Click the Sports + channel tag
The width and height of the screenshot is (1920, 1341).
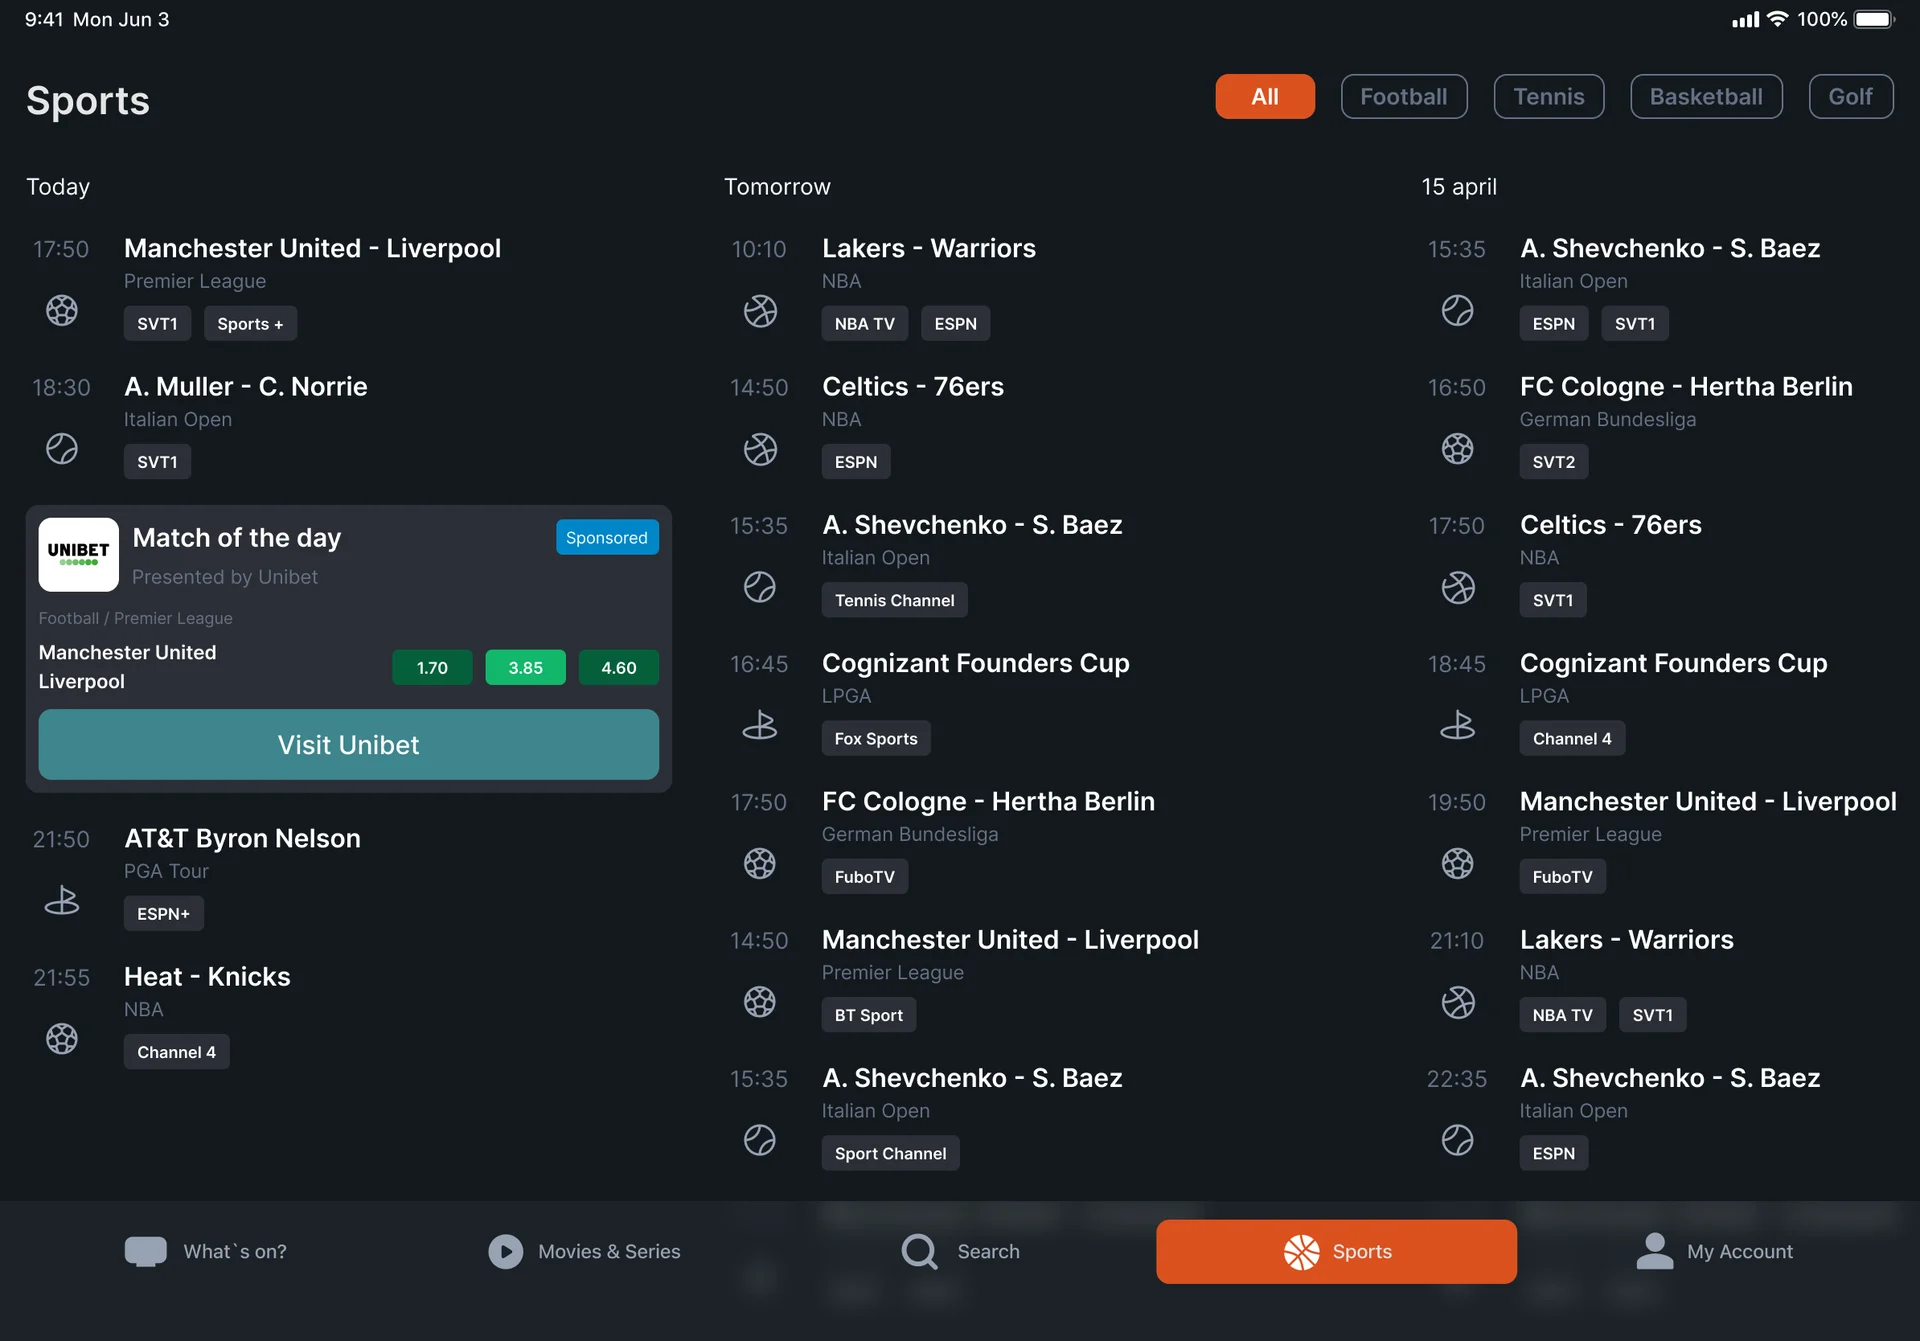click(x=250, y=324)
